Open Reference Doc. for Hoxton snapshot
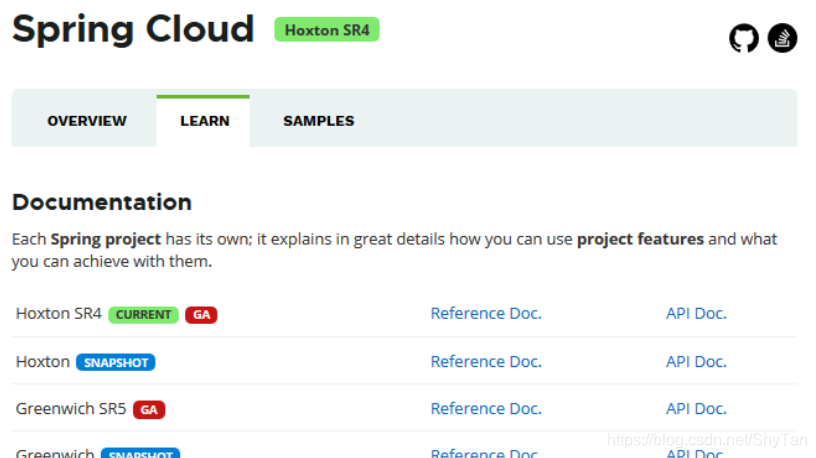This screenshot has height=458, width=816. click(486, 361)
